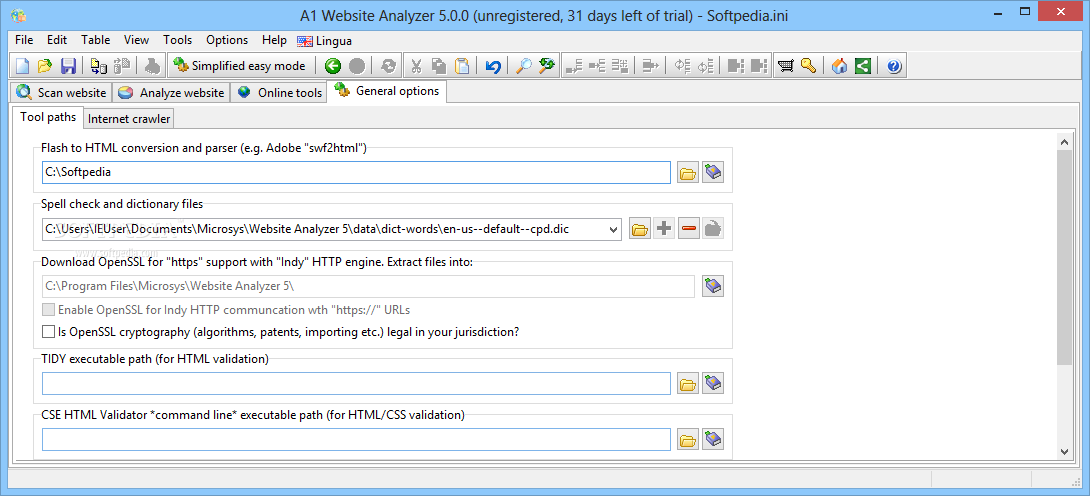The image size is (1090, 496).
Task: Open the Edit menu
Action: 57,40
